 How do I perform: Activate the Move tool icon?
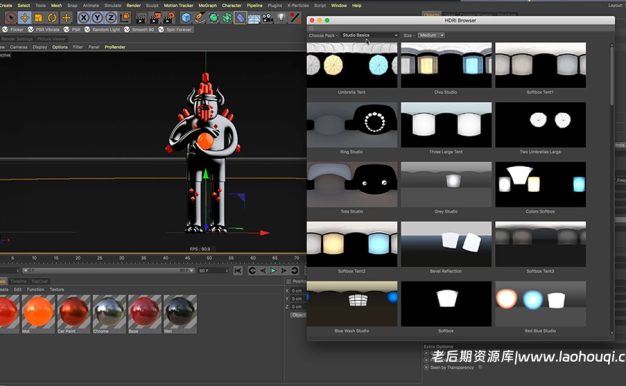point(25,18)
